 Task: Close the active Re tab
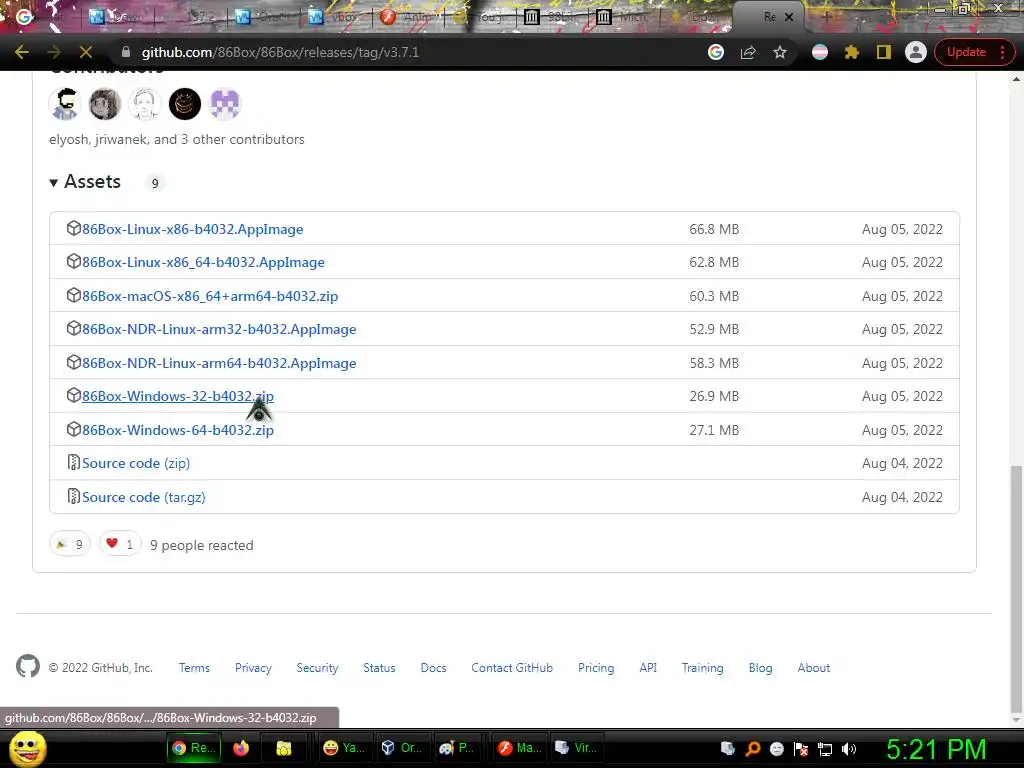click(x=789, y=17)
